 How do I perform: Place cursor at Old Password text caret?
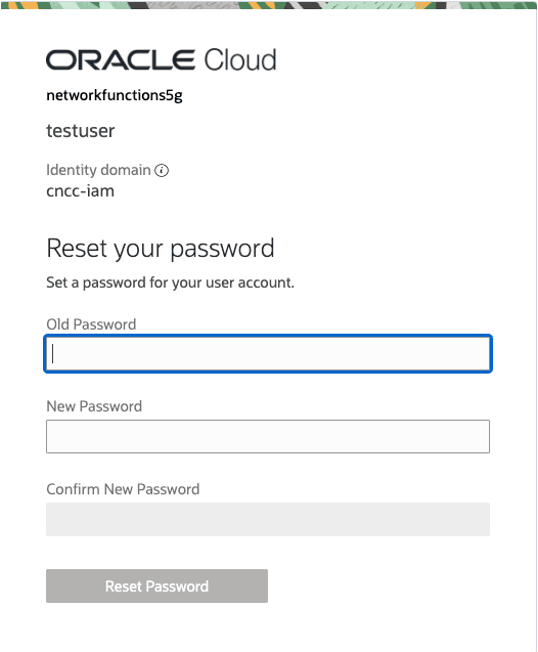pos(53,354)
